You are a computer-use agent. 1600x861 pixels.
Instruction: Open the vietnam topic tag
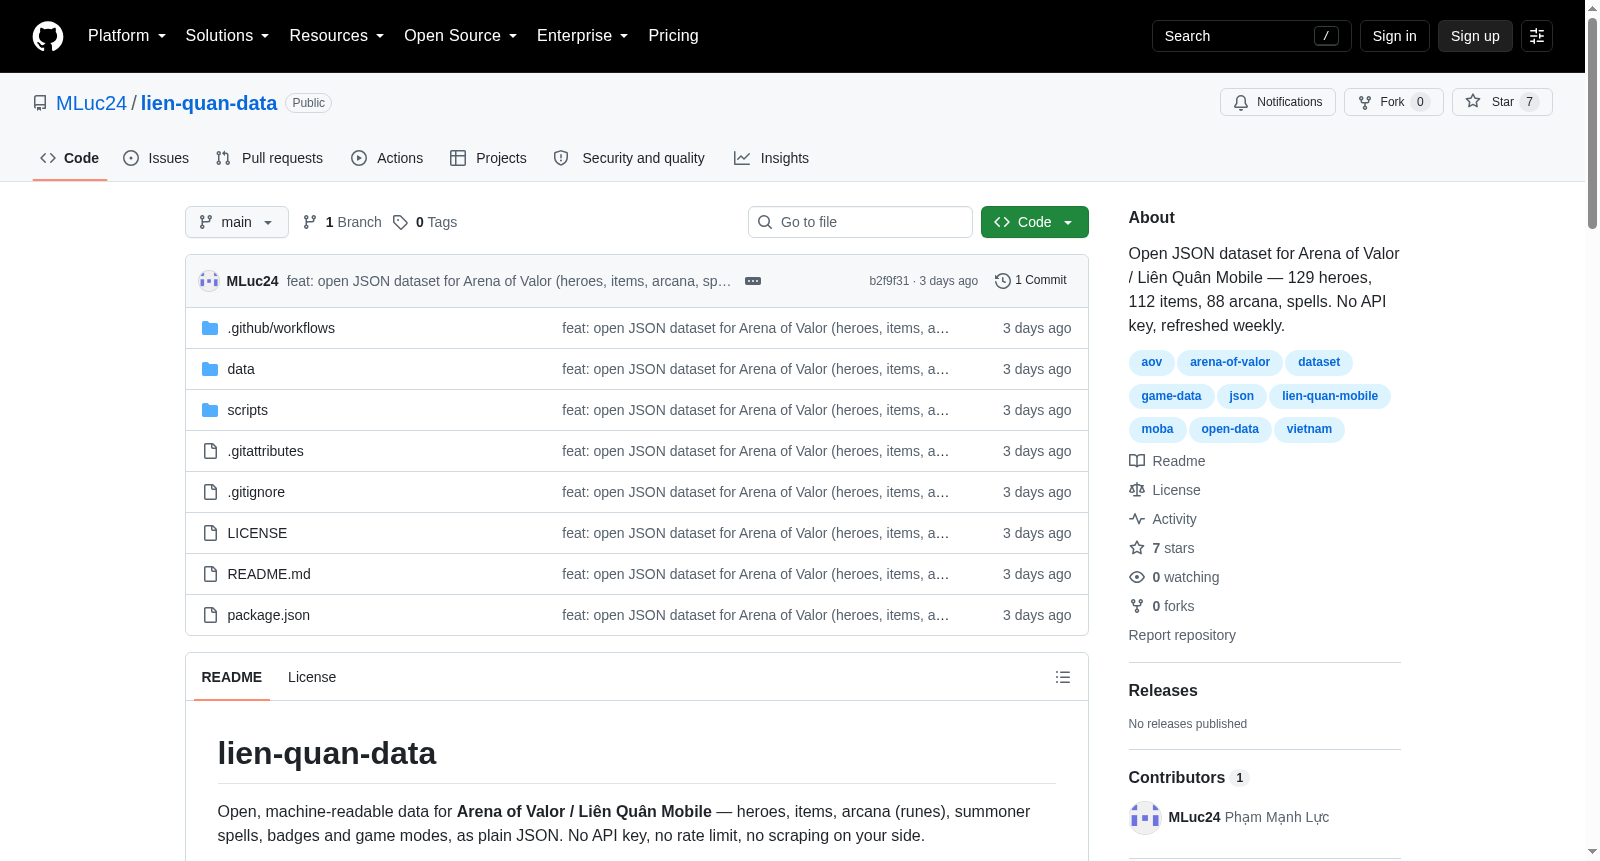(1309, 429)
